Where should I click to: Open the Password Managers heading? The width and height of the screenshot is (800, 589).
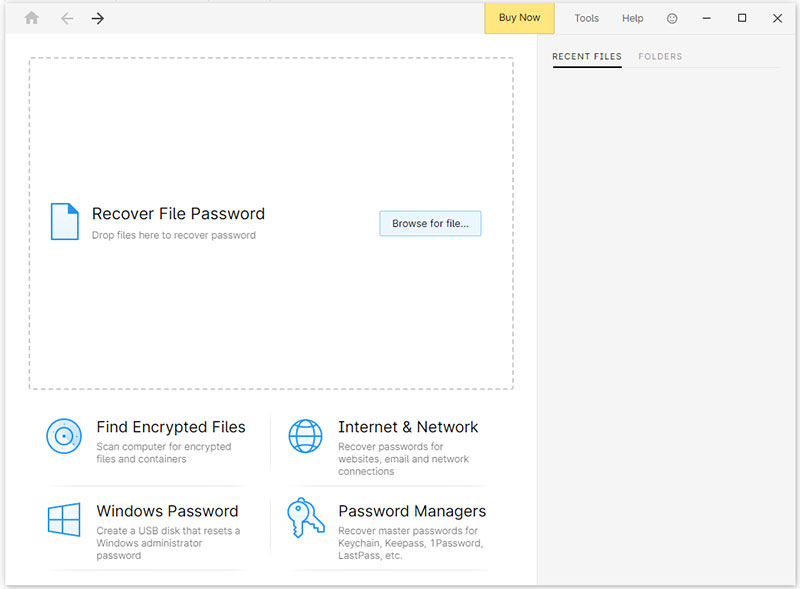point(412,511)
